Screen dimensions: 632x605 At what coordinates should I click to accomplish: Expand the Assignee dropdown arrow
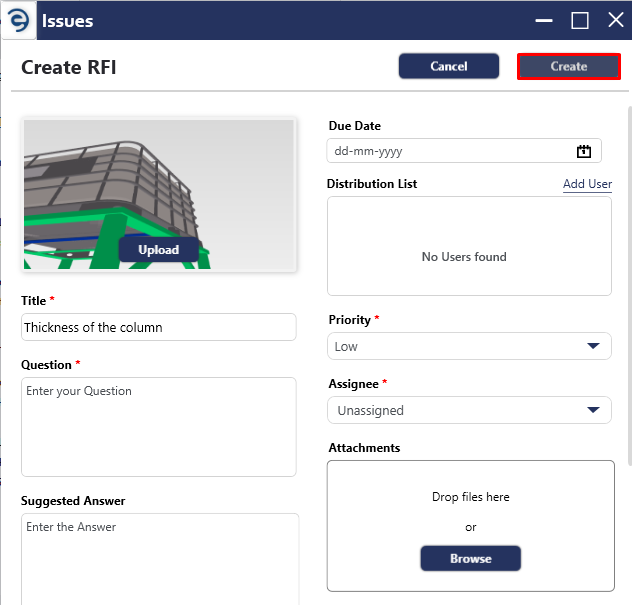pos(593,410)
